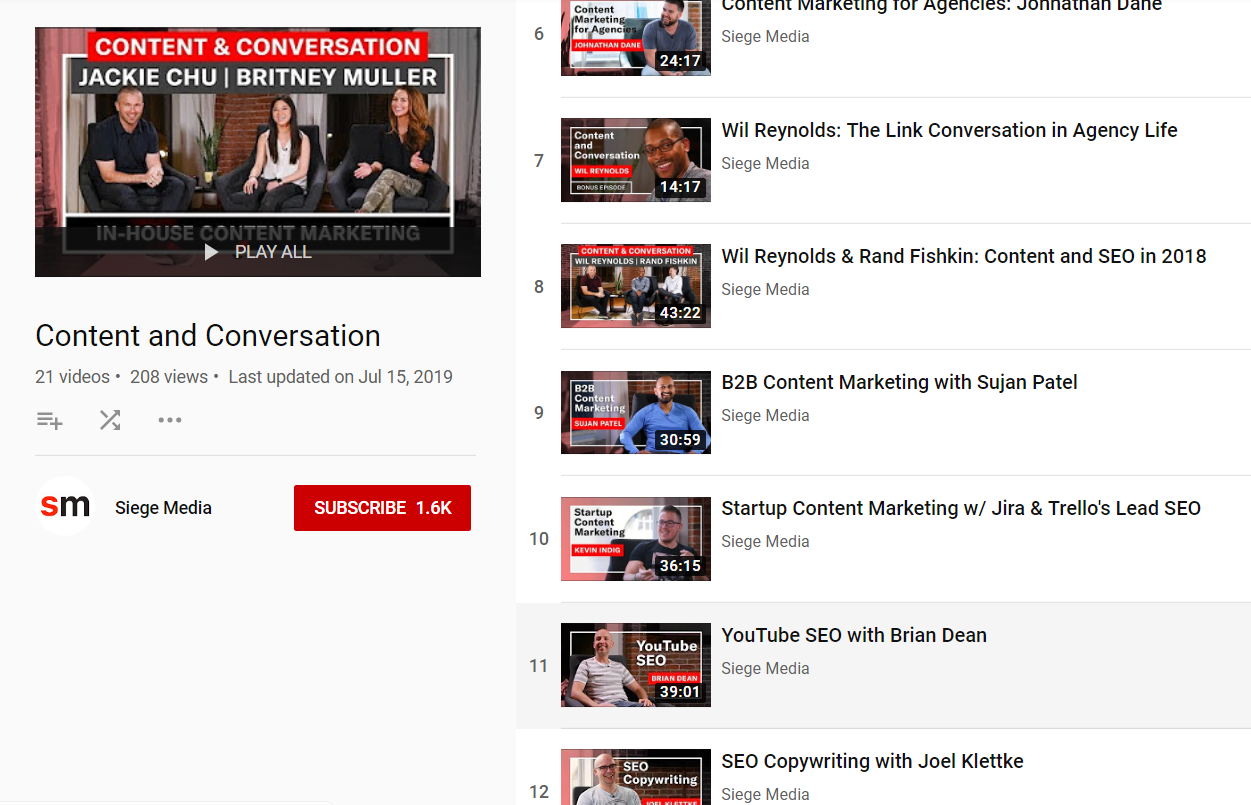The width and height of the screenshot is (1251, 805).
Task: Click playlist index number 9
Action: click(539, 413)
